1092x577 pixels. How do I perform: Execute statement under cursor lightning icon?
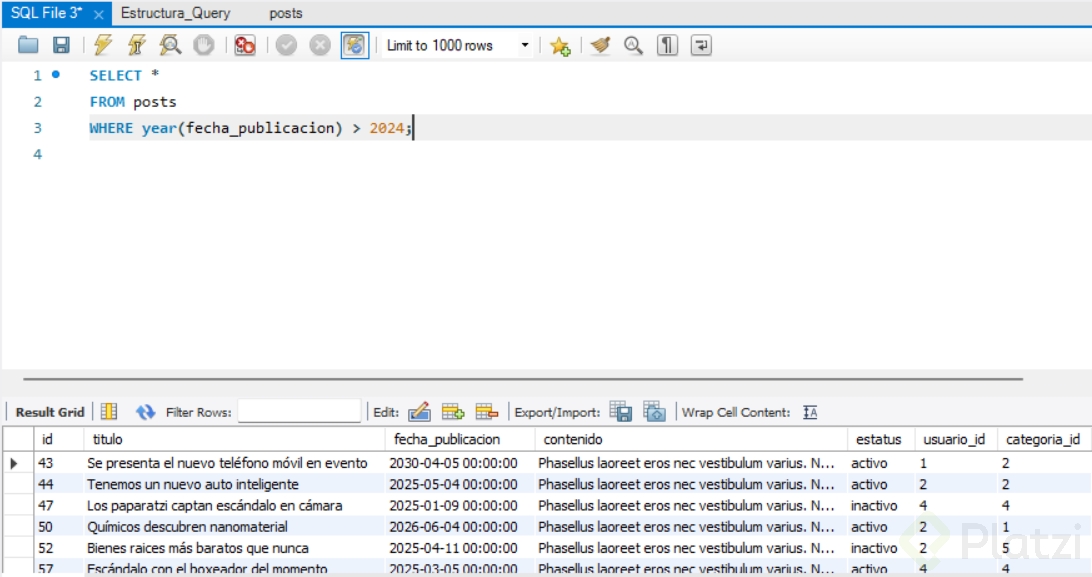(x=136, y=45)
